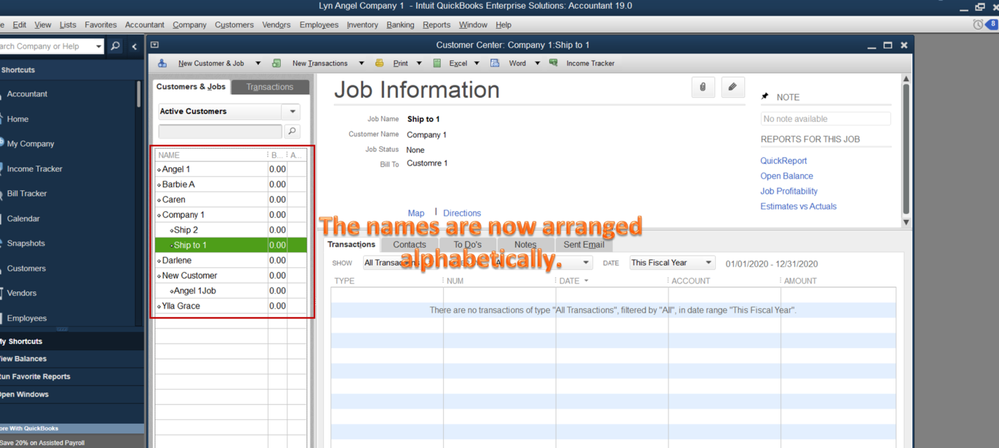
Task: Click the New Transactions icon
Action: coord(277,63)
